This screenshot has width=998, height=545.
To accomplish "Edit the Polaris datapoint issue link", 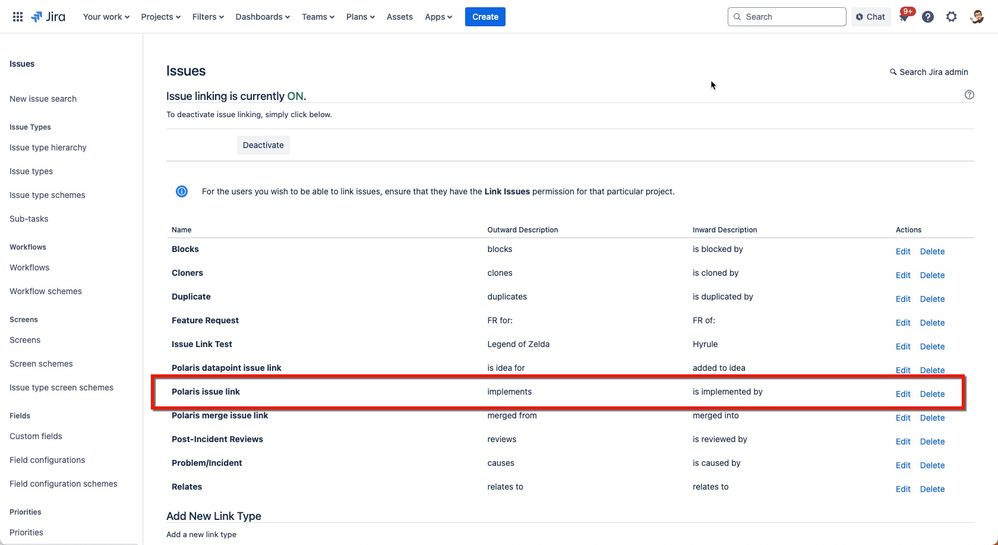I will coord(903,370).
